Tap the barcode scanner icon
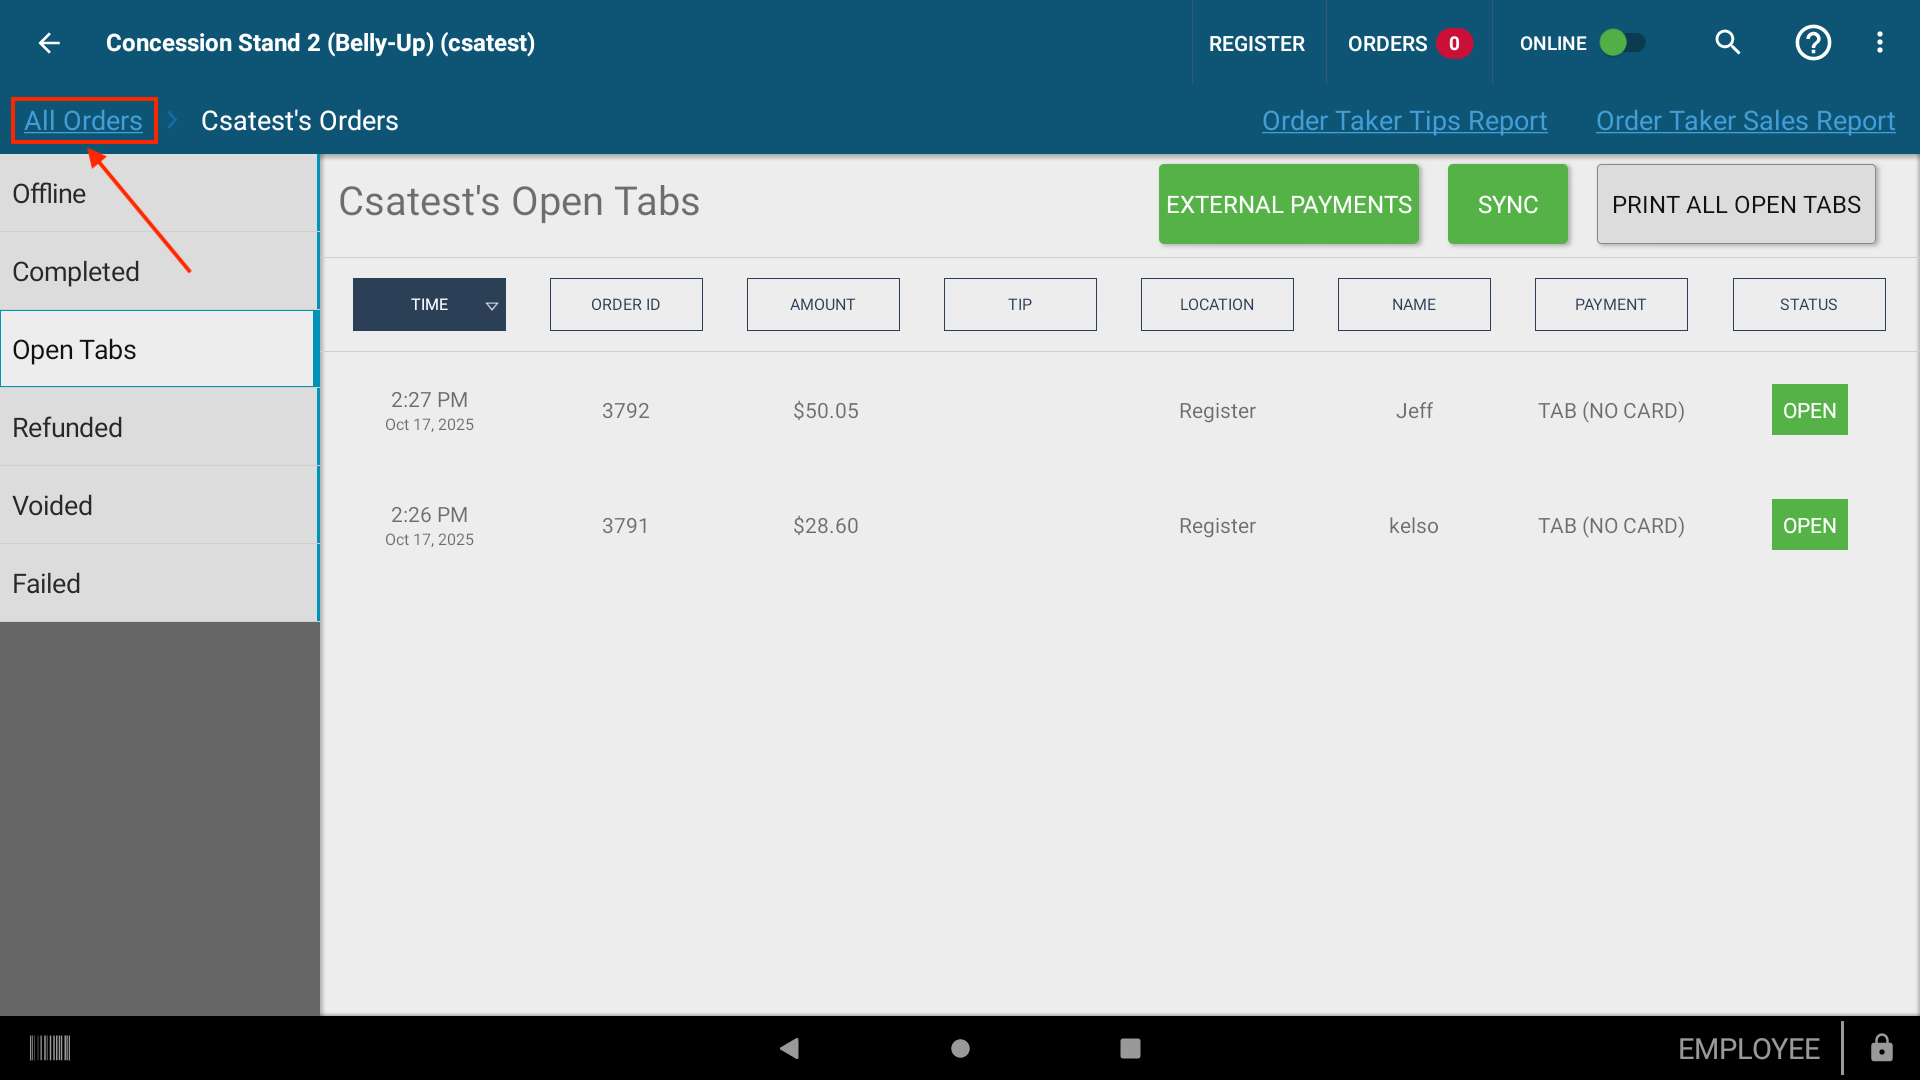 pyautogui.click(x=50, y=1048)
